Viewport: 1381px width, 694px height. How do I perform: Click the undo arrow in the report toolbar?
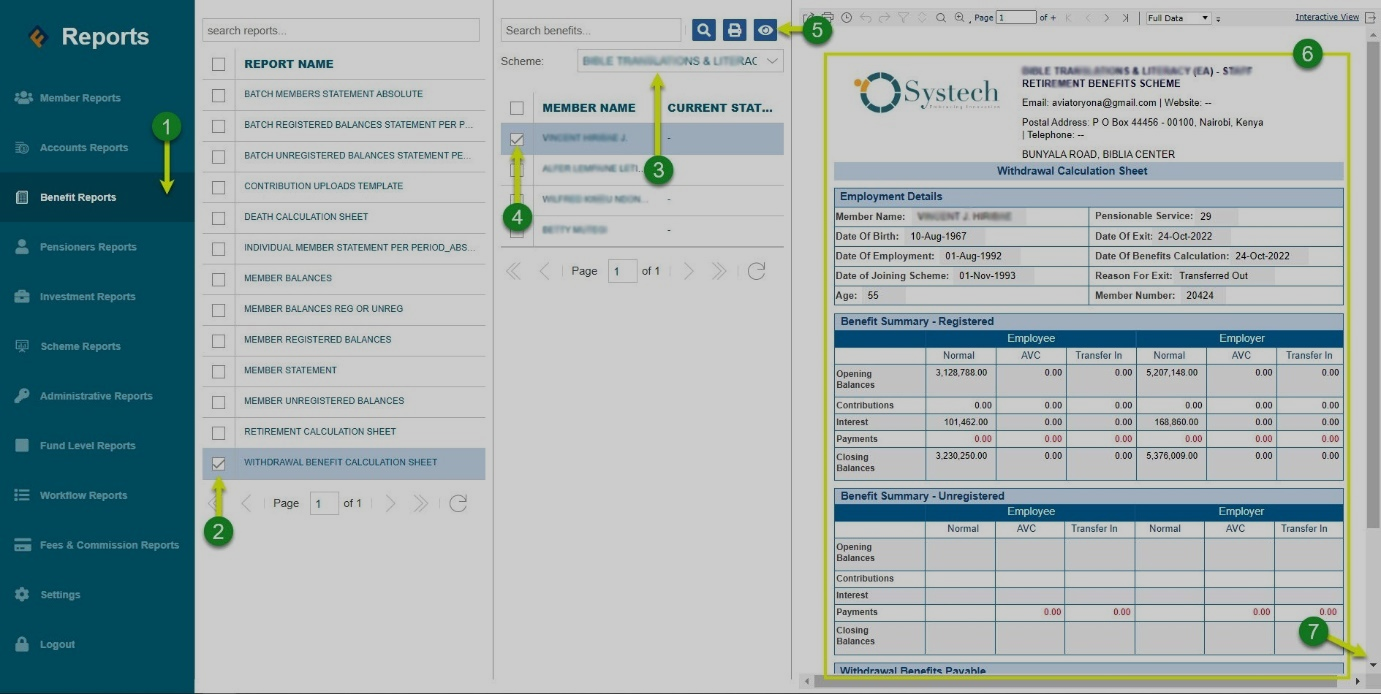[865, 17]
